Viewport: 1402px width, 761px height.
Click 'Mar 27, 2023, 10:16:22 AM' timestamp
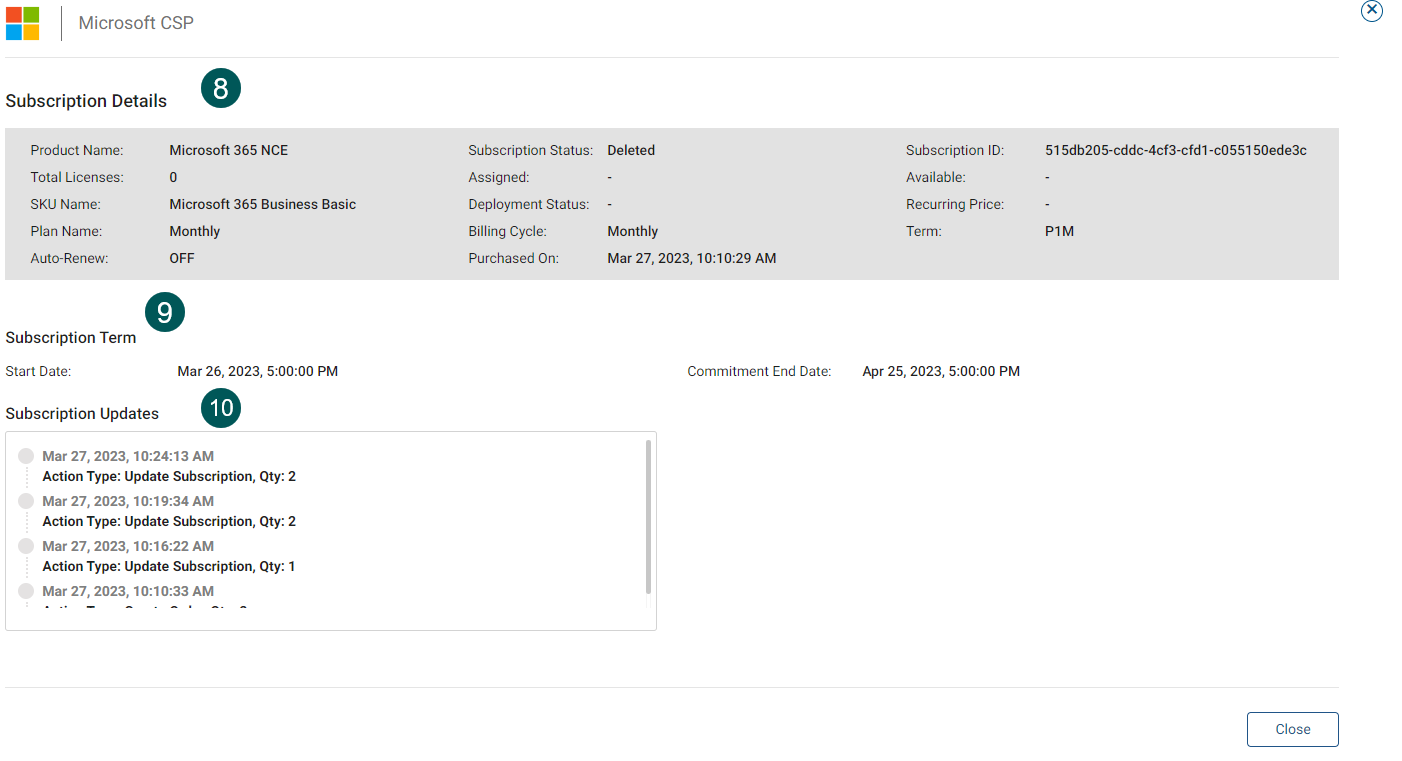[128, 546]
